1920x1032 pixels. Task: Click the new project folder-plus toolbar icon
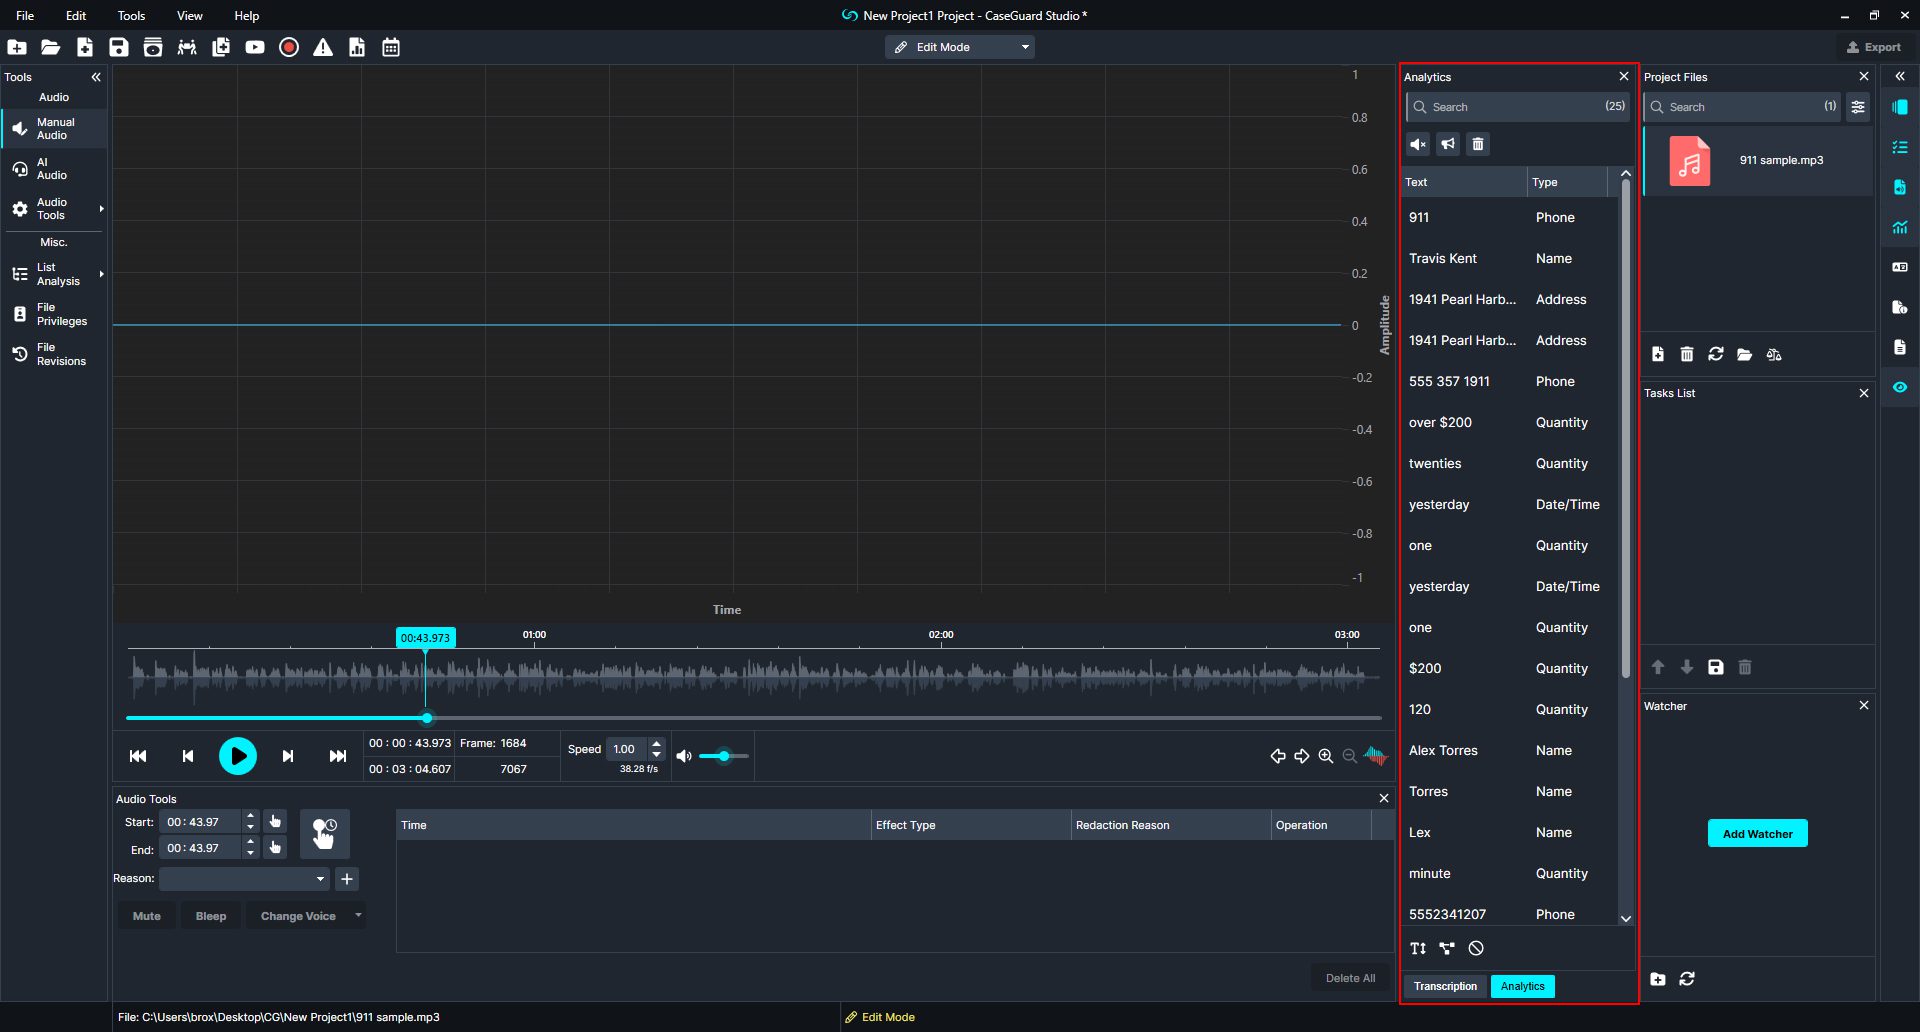(x=17, y=47)
